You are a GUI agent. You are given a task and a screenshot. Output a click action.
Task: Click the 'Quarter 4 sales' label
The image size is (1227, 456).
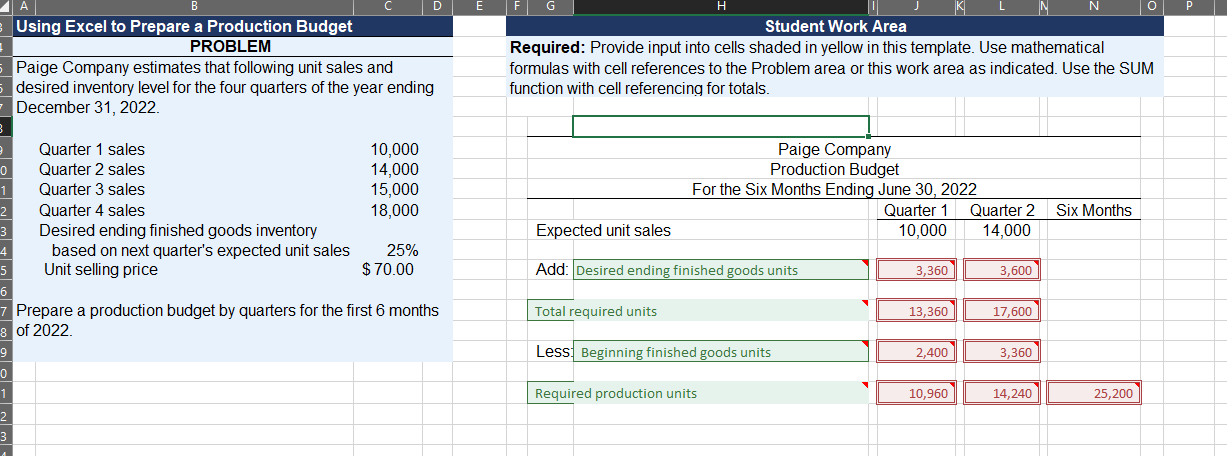91,210
